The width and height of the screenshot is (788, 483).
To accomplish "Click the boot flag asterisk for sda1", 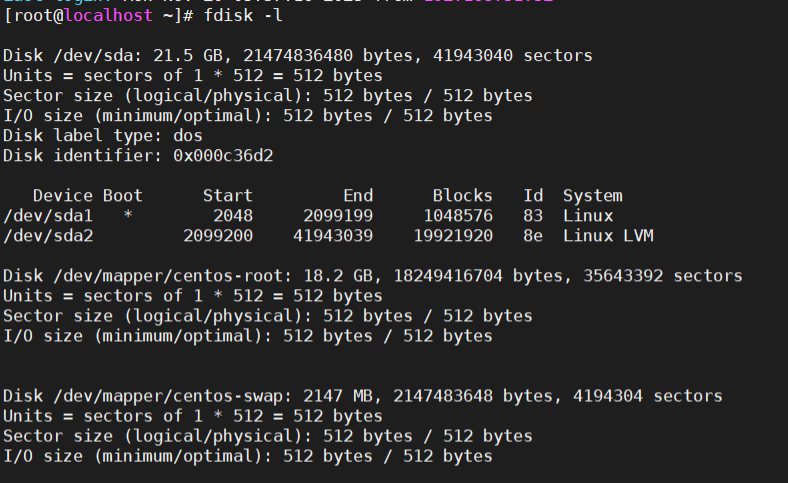I will pyautogui.click(x=127, y=215).
